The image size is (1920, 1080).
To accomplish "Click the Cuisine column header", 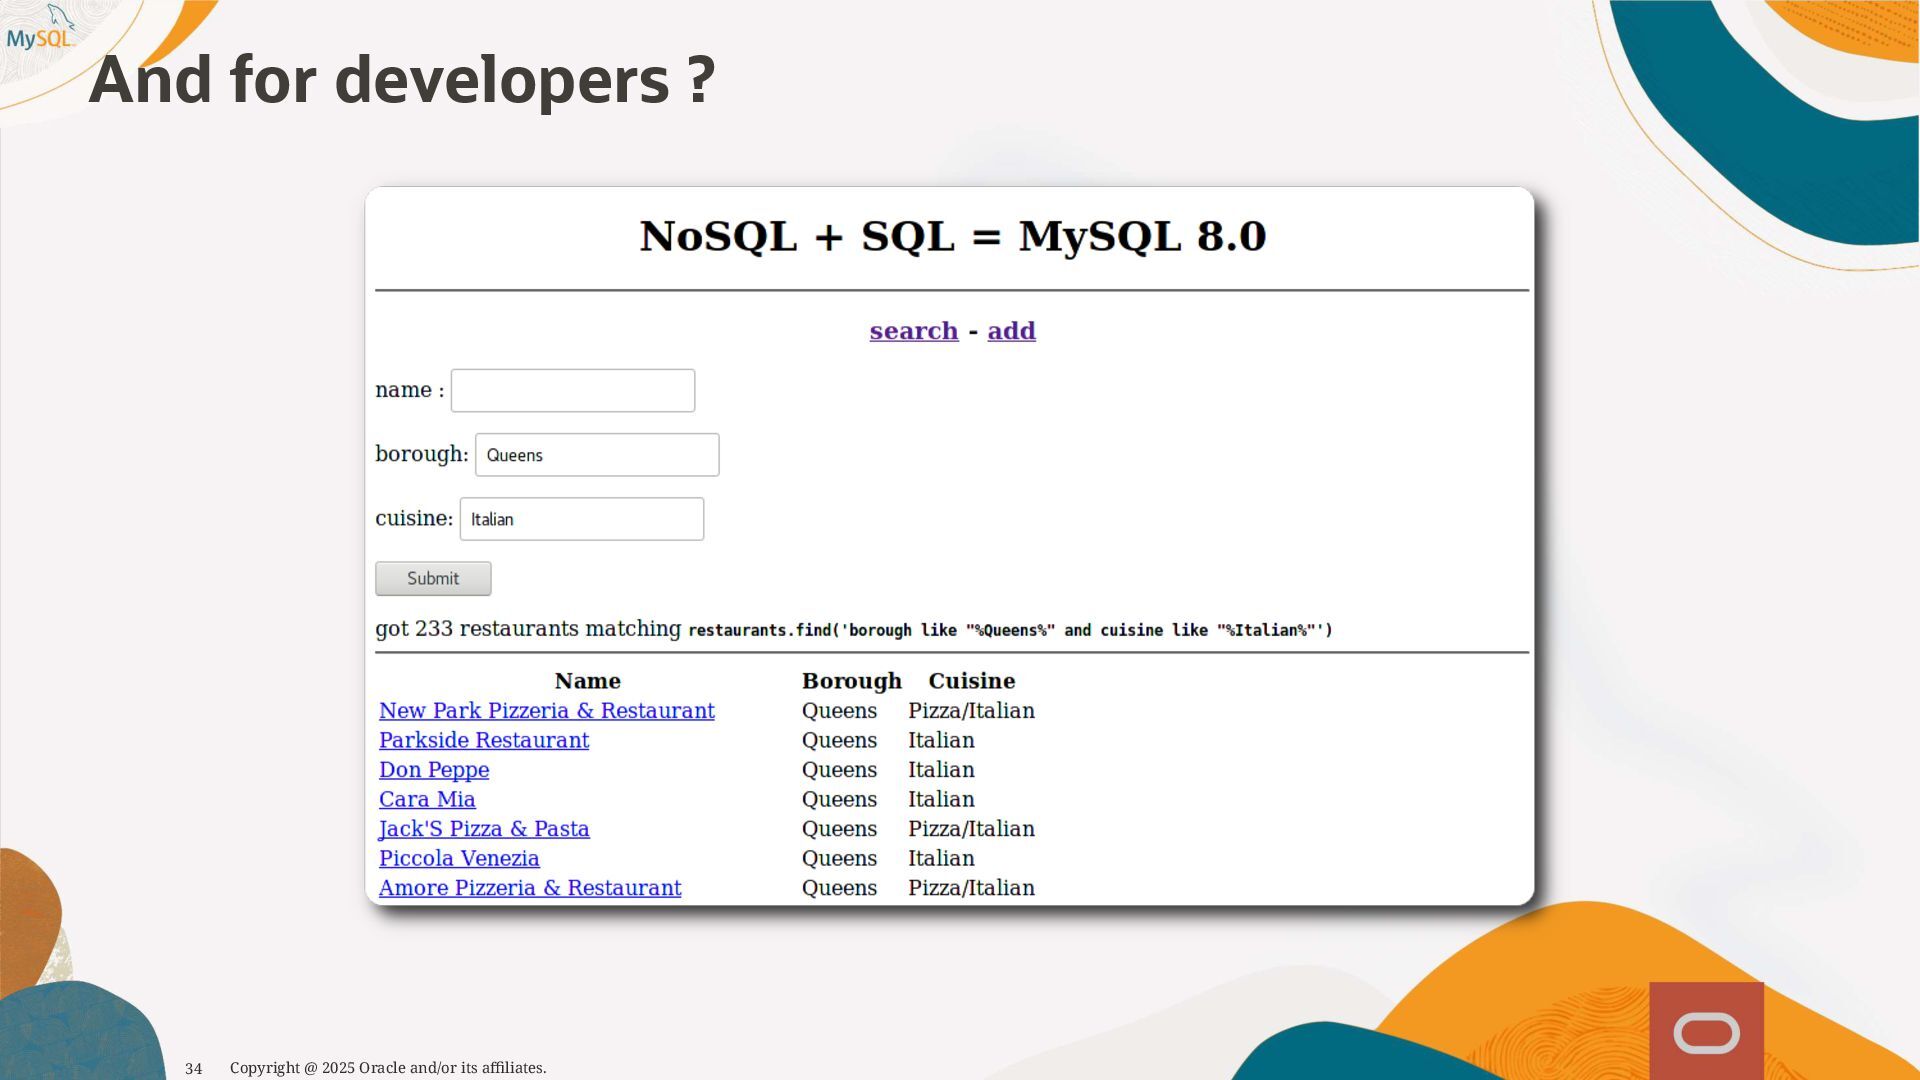I will pos(971,681).
